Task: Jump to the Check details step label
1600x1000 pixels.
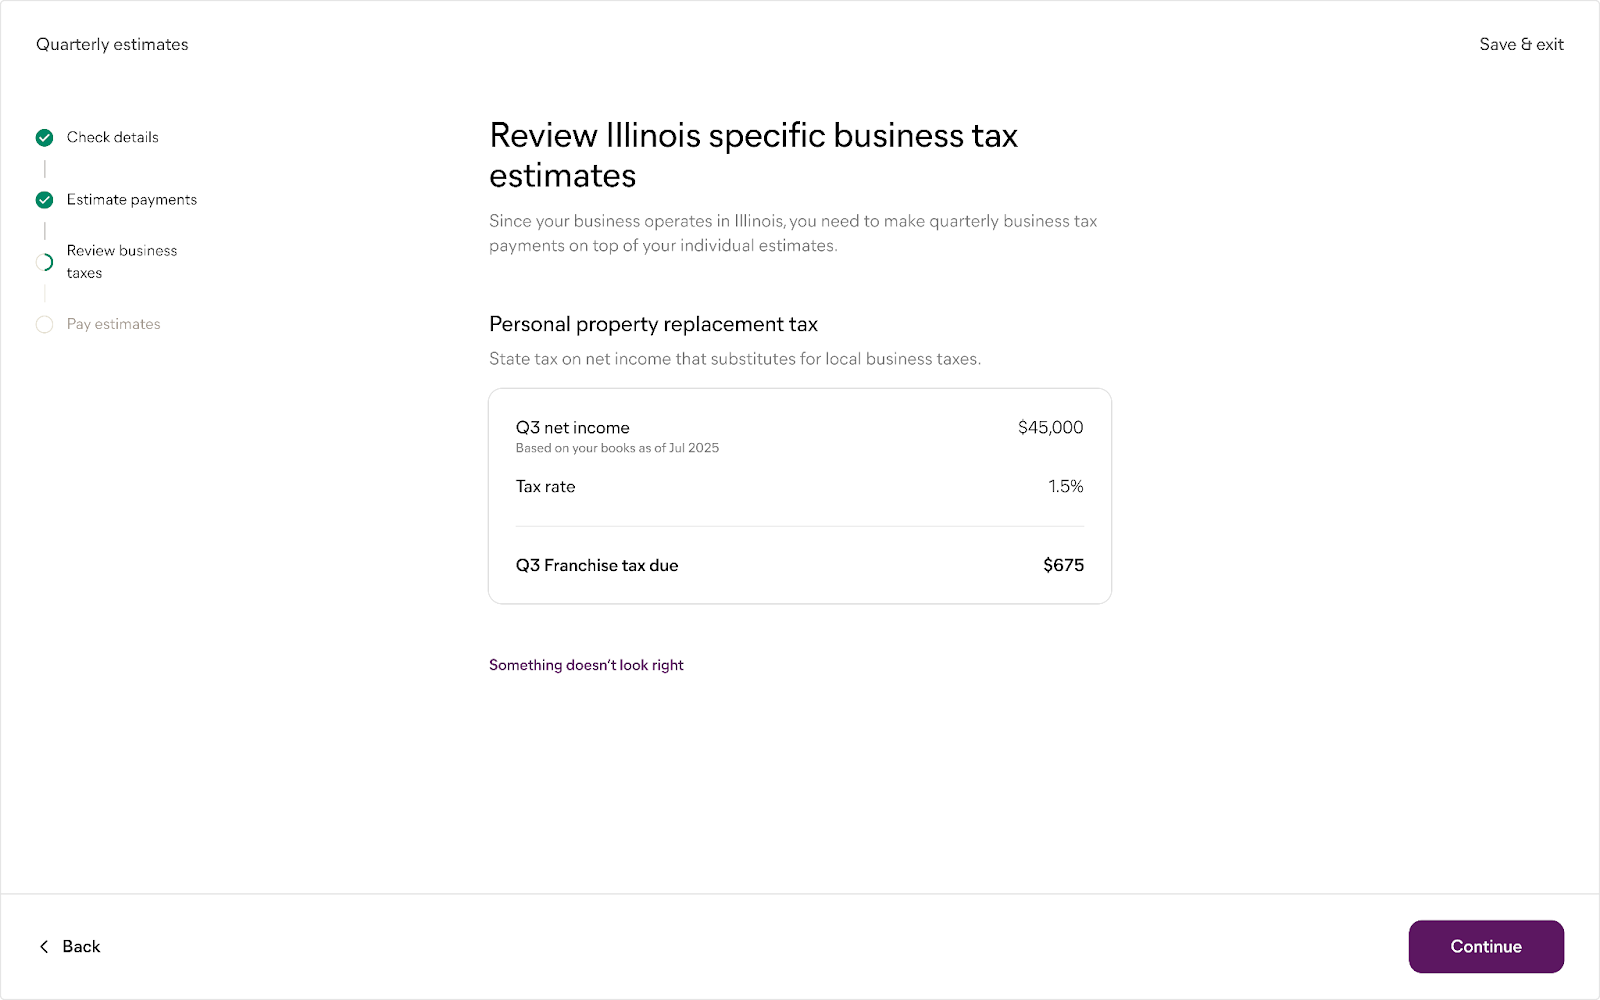Action: point(112,137)
